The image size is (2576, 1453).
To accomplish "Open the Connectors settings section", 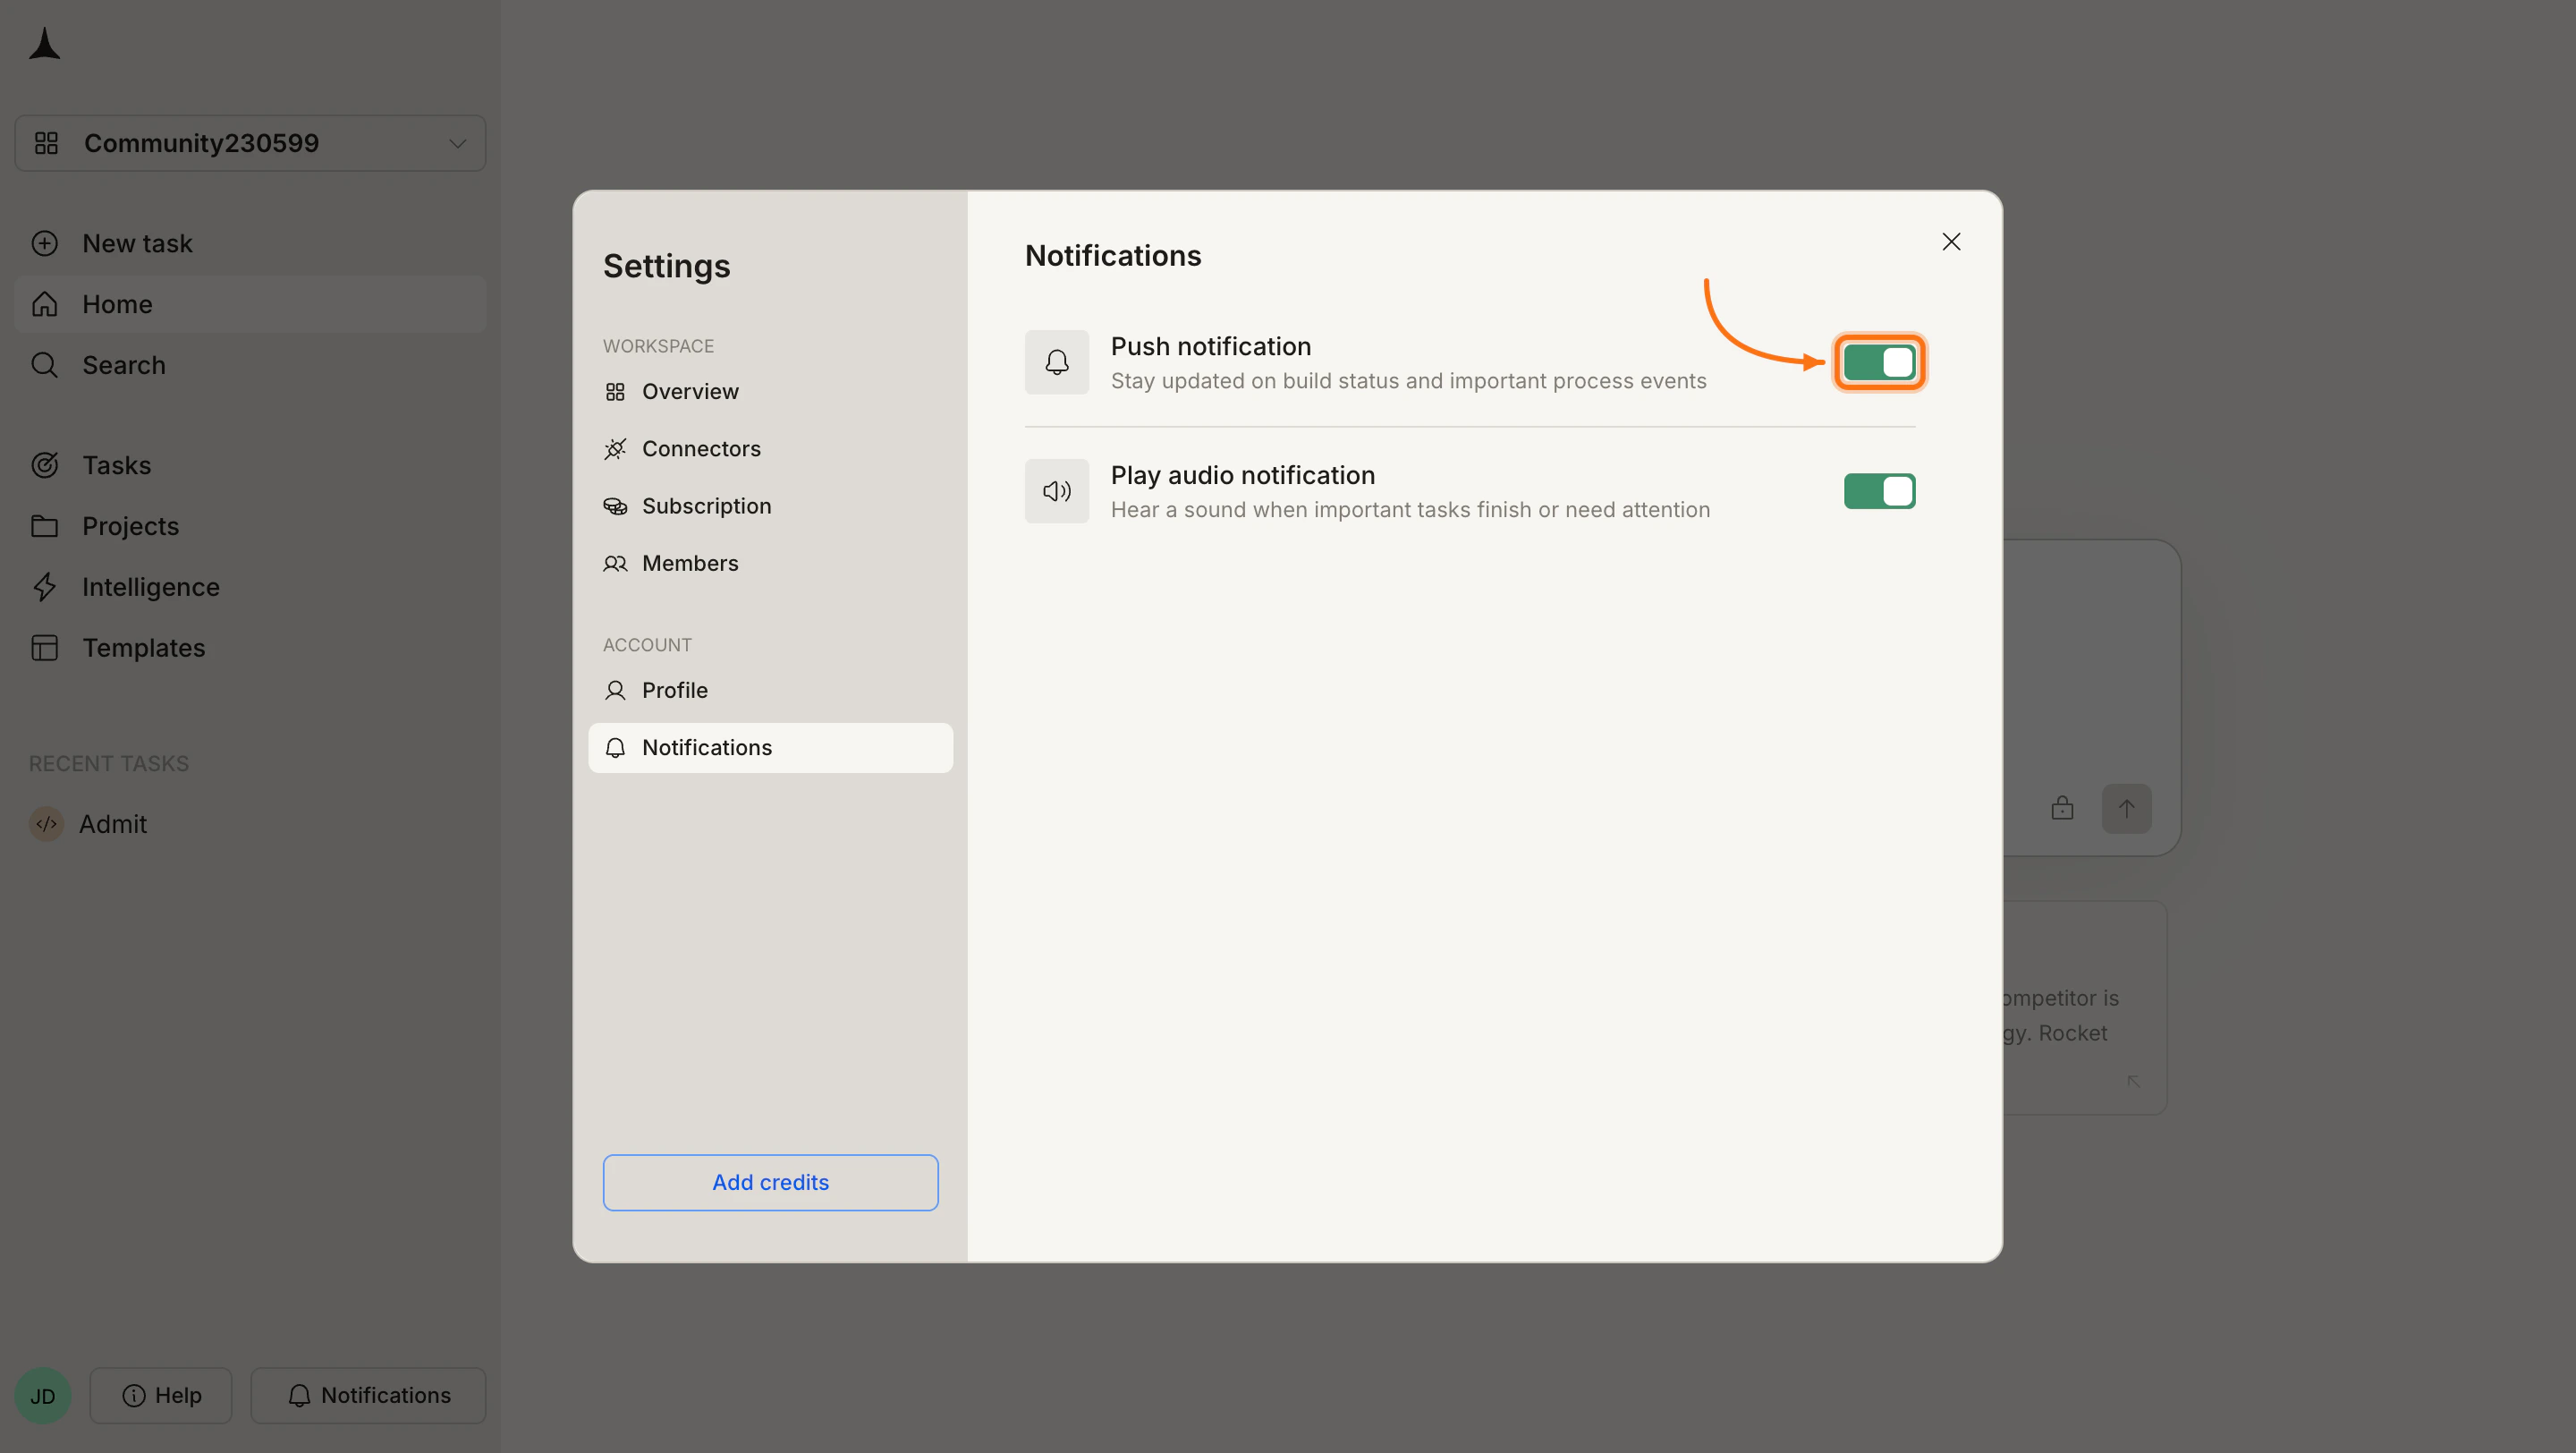I will coord(770,449).
